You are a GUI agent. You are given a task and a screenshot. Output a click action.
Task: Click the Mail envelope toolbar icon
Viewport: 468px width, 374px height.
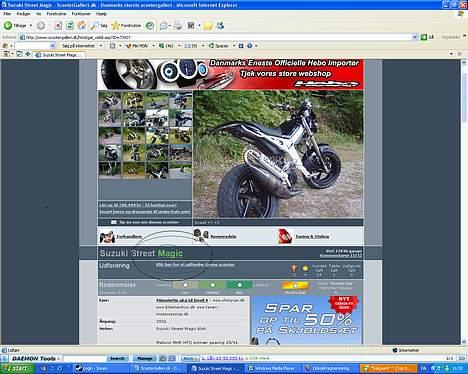click(163, 25)
